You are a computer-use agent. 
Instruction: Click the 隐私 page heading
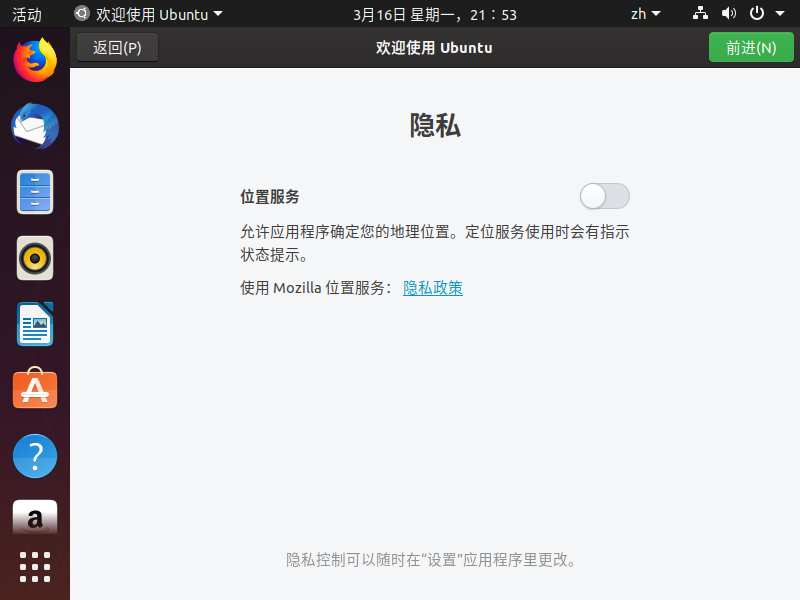click(x=435, y=125)
